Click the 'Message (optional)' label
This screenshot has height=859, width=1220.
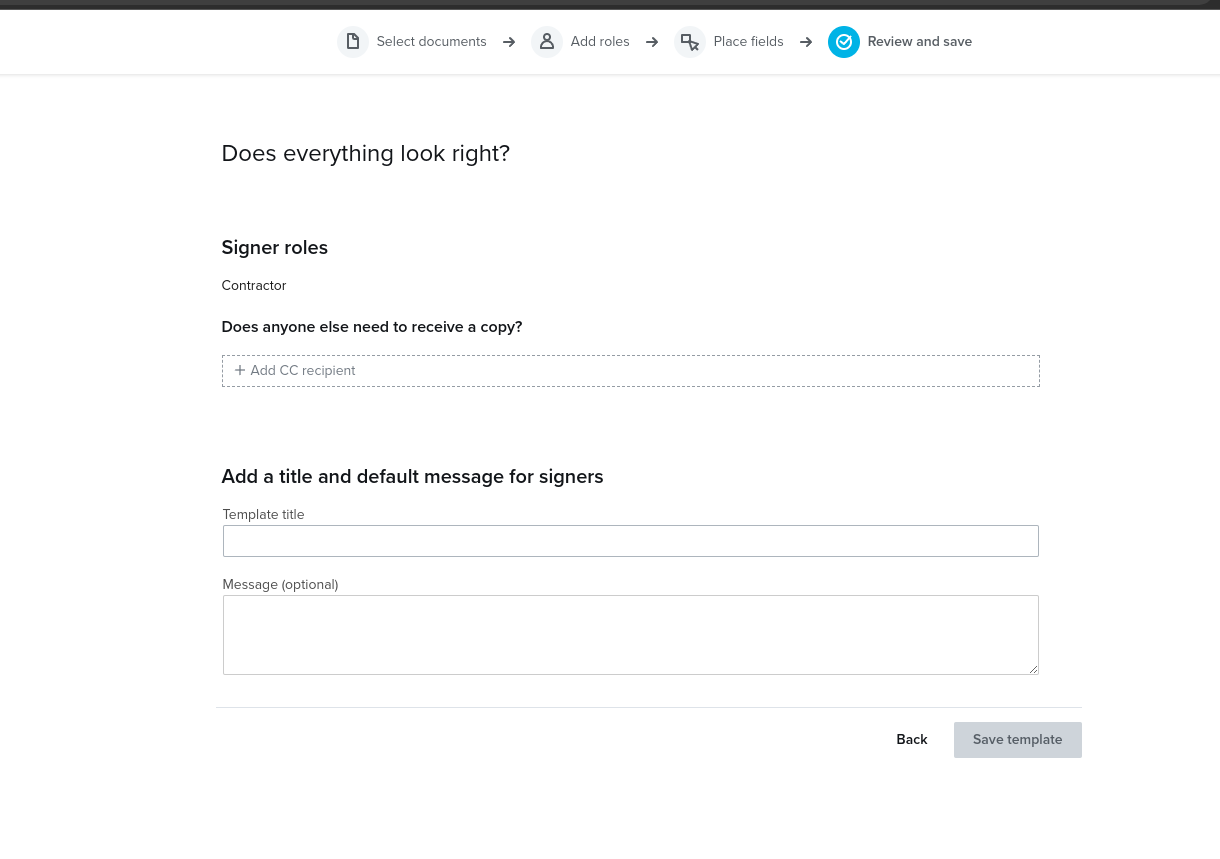point(280,585)
